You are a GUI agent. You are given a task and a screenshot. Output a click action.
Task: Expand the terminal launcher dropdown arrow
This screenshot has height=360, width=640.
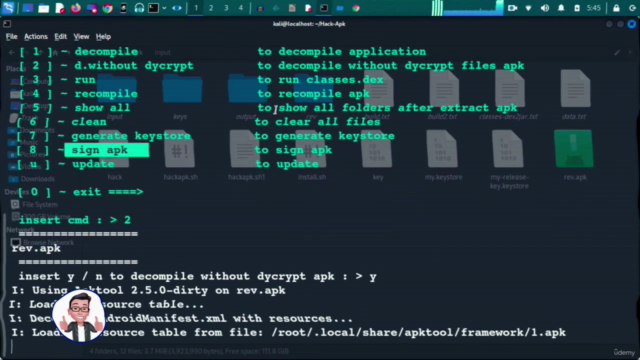164,8
